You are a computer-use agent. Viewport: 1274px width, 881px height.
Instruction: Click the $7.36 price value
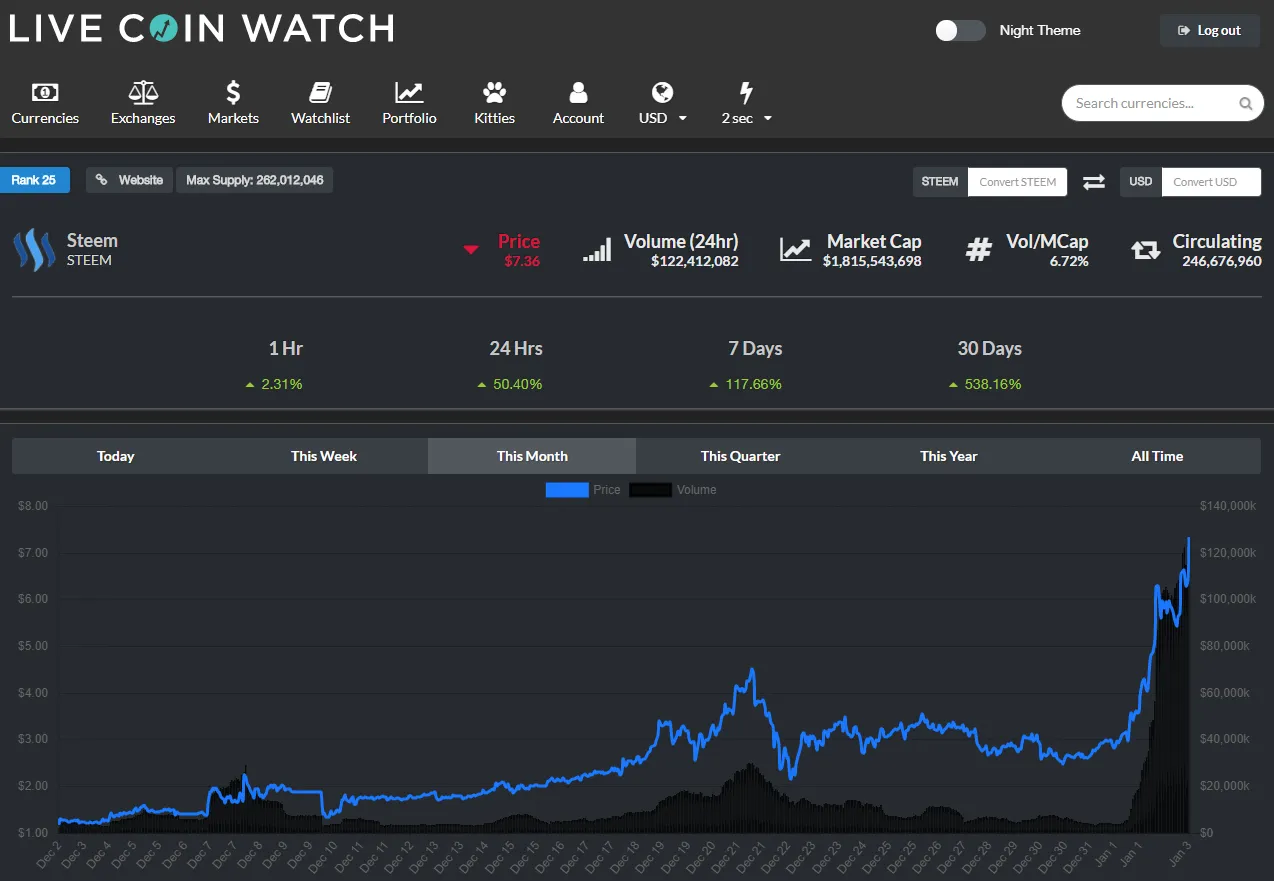pos(522,261)
